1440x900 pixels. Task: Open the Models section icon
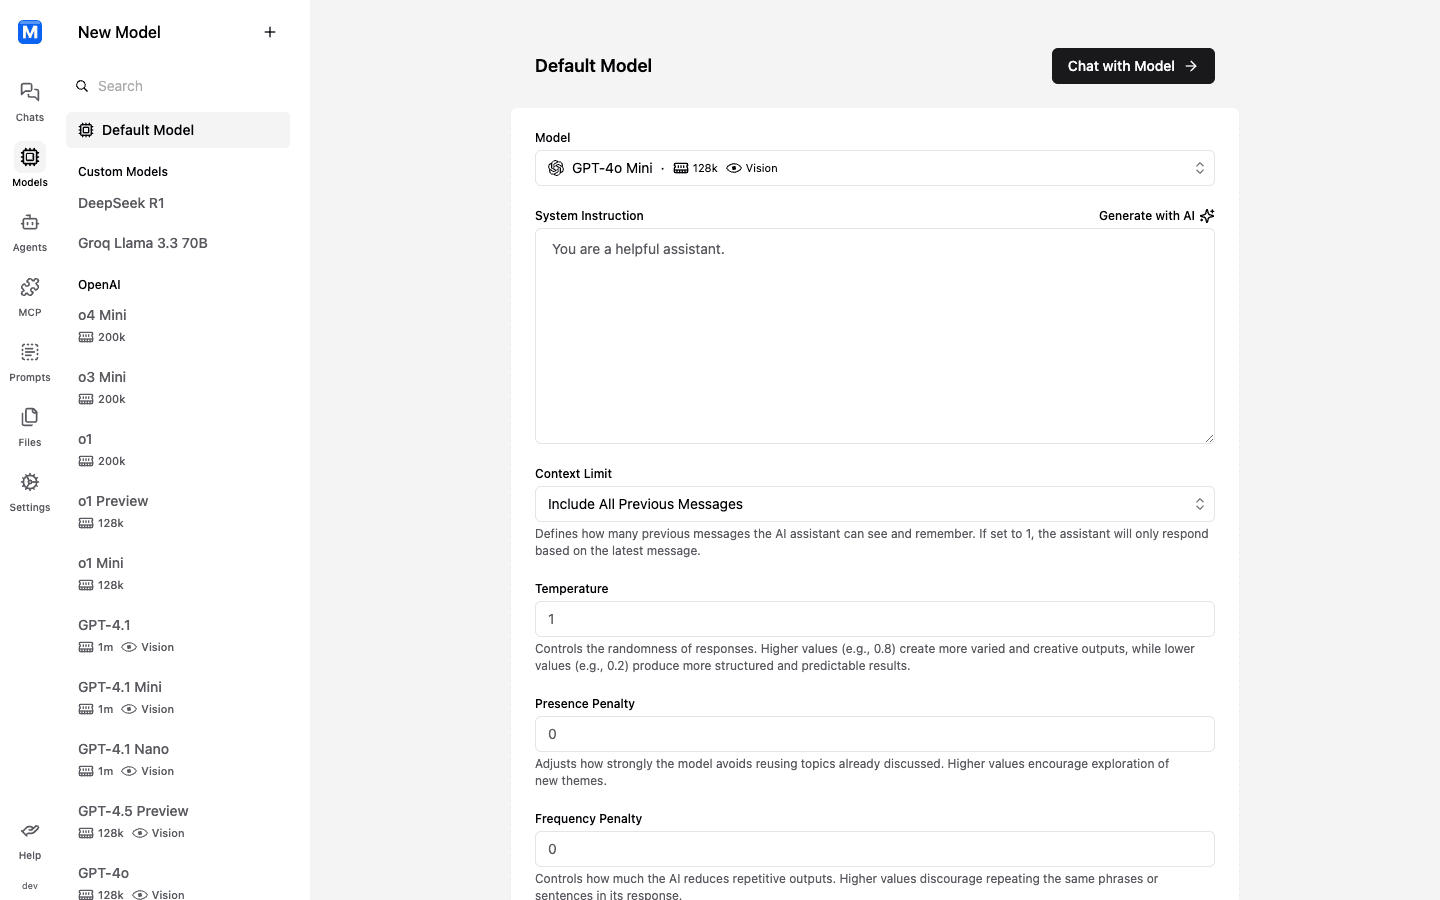(x=30, y=157)
